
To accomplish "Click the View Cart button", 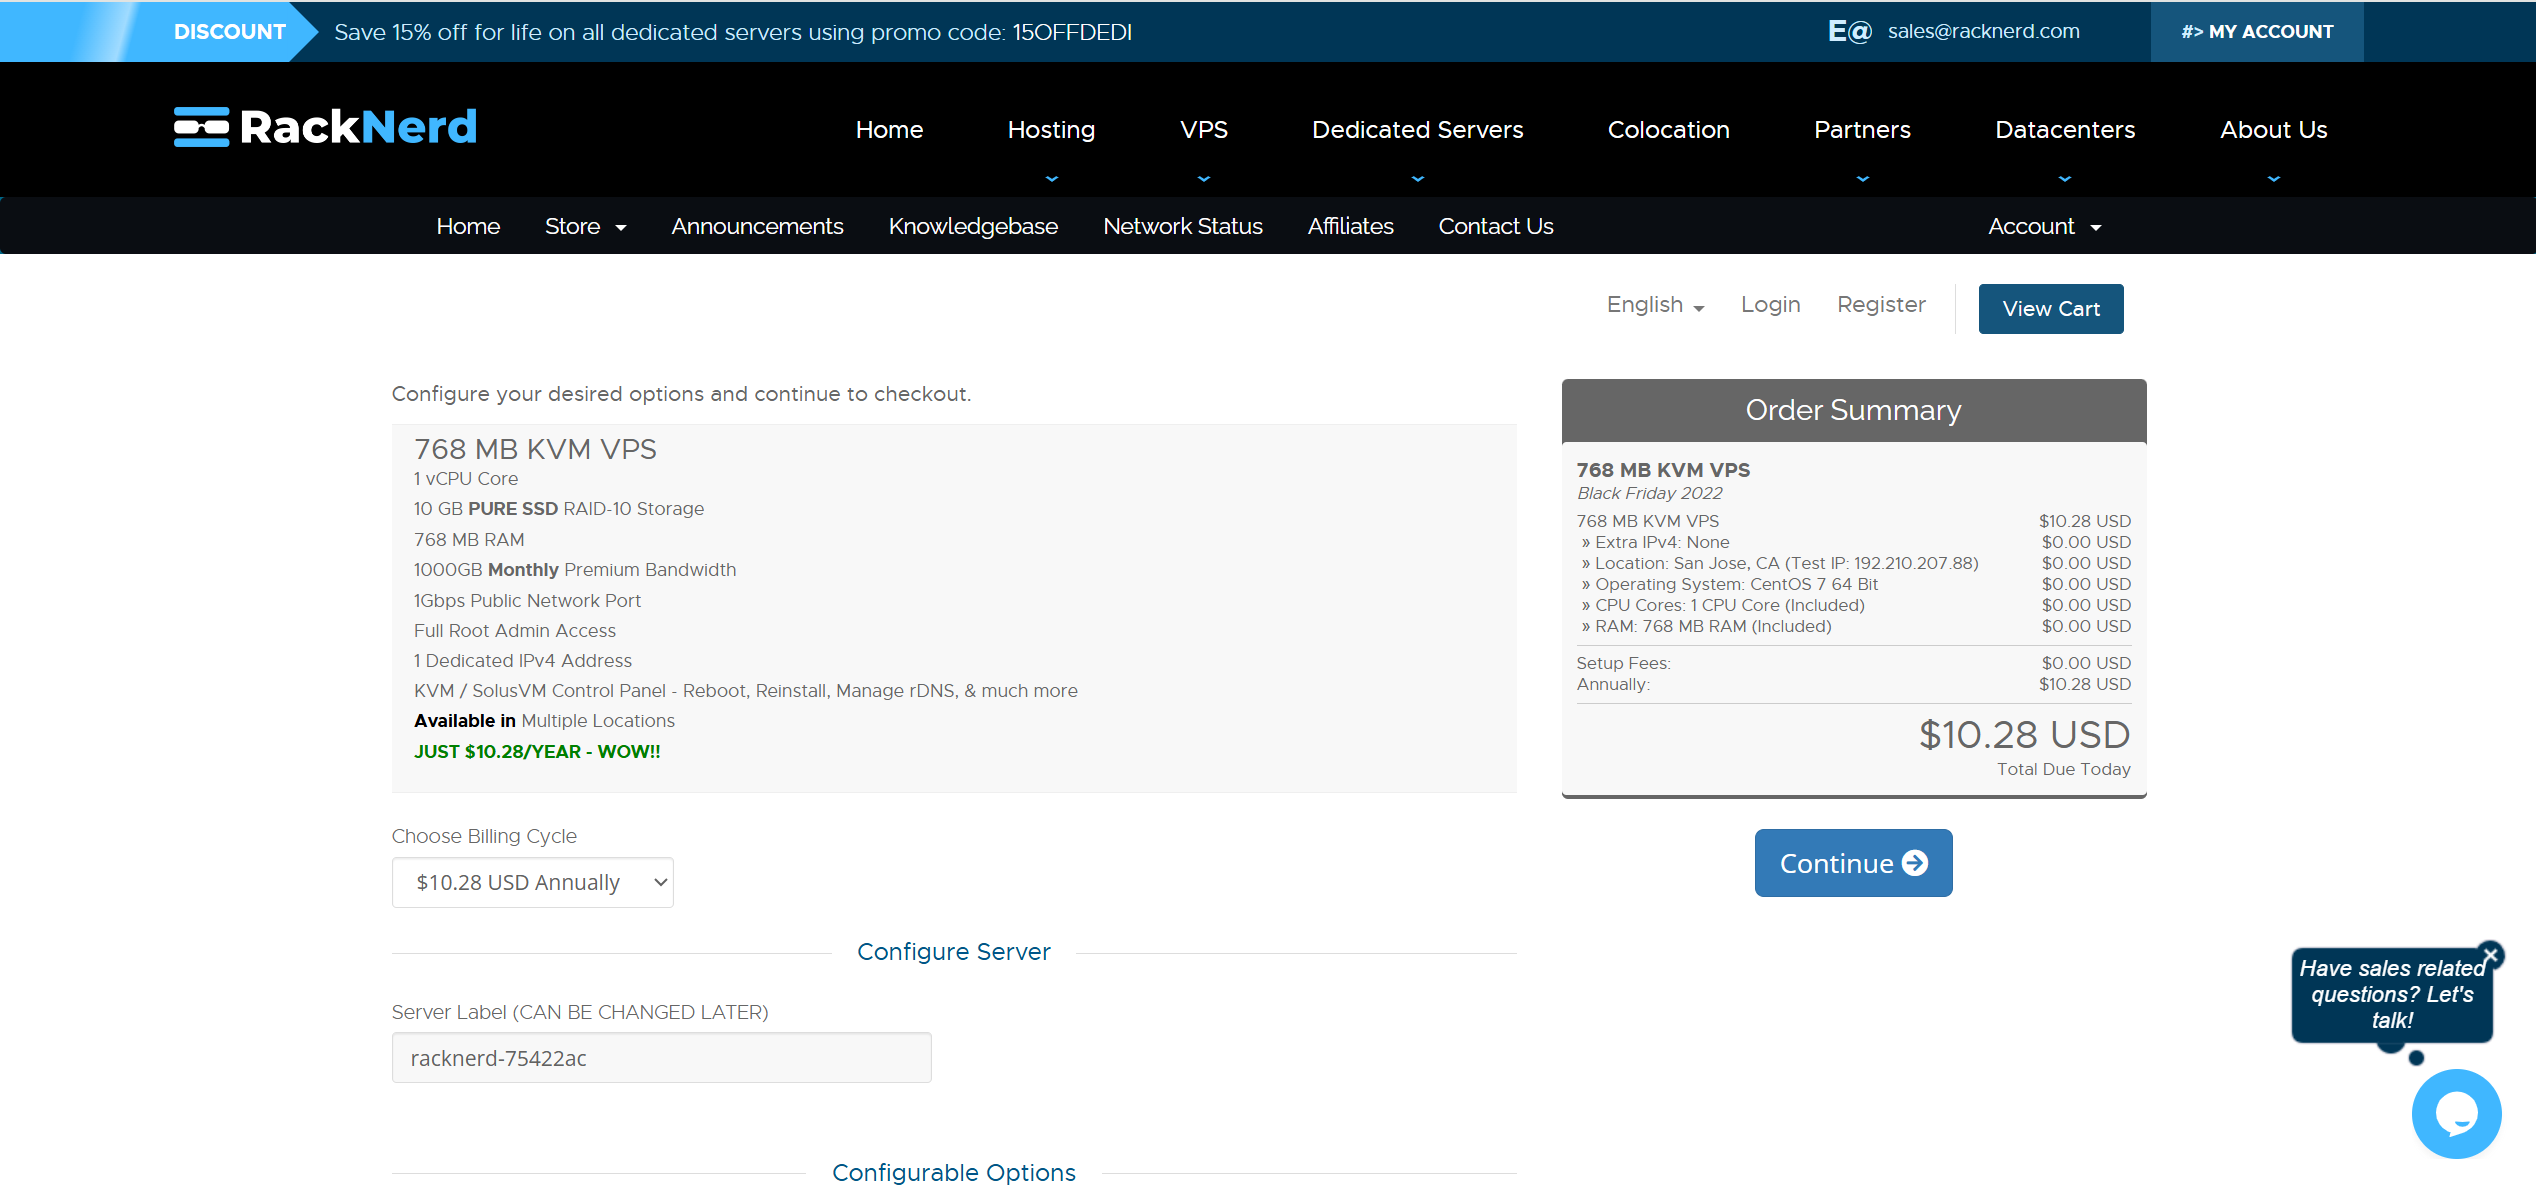I will (2051, 309).
